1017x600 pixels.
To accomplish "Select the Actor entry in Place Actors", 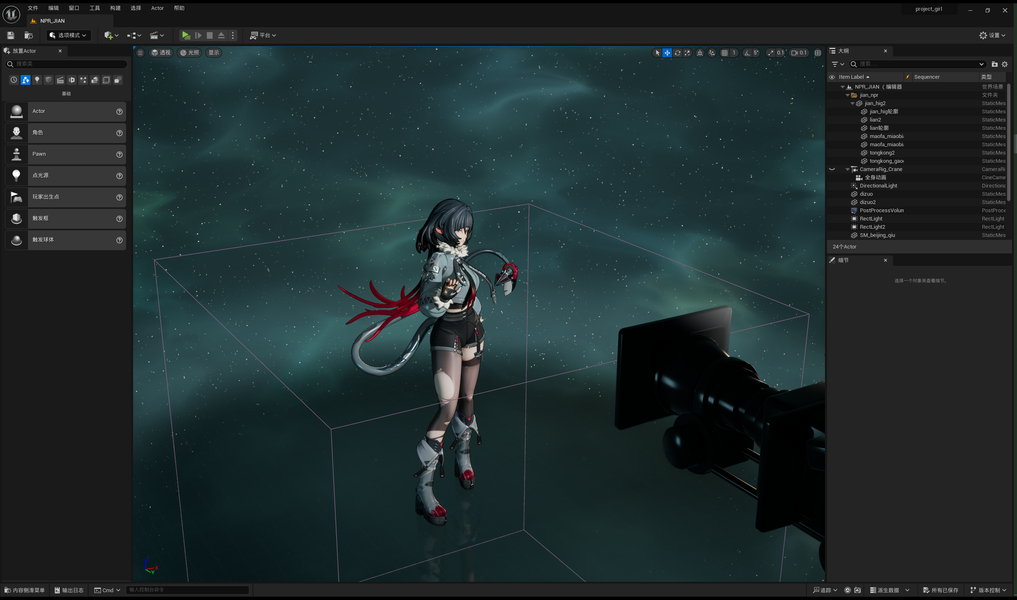I will [x=66, y=112].
